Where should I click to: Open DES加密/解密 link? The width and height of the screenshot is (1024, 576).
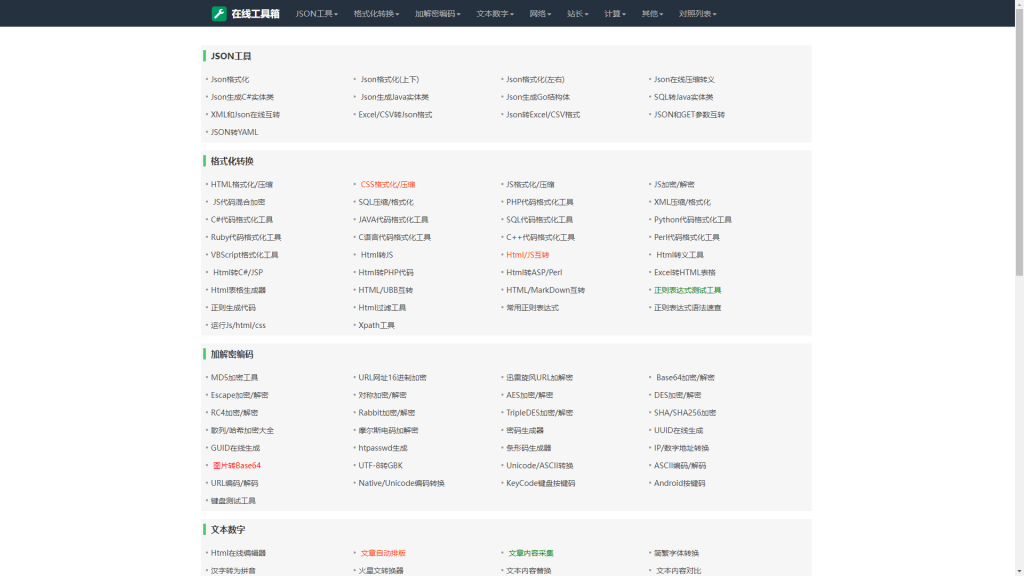coord(678,396)
